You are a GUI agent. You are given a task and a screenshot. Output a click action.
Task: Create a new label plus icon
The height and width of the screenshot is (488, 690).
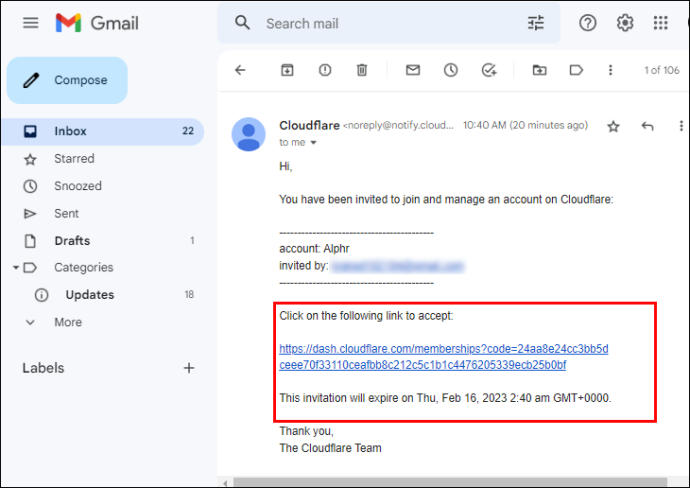coord(189,368)
